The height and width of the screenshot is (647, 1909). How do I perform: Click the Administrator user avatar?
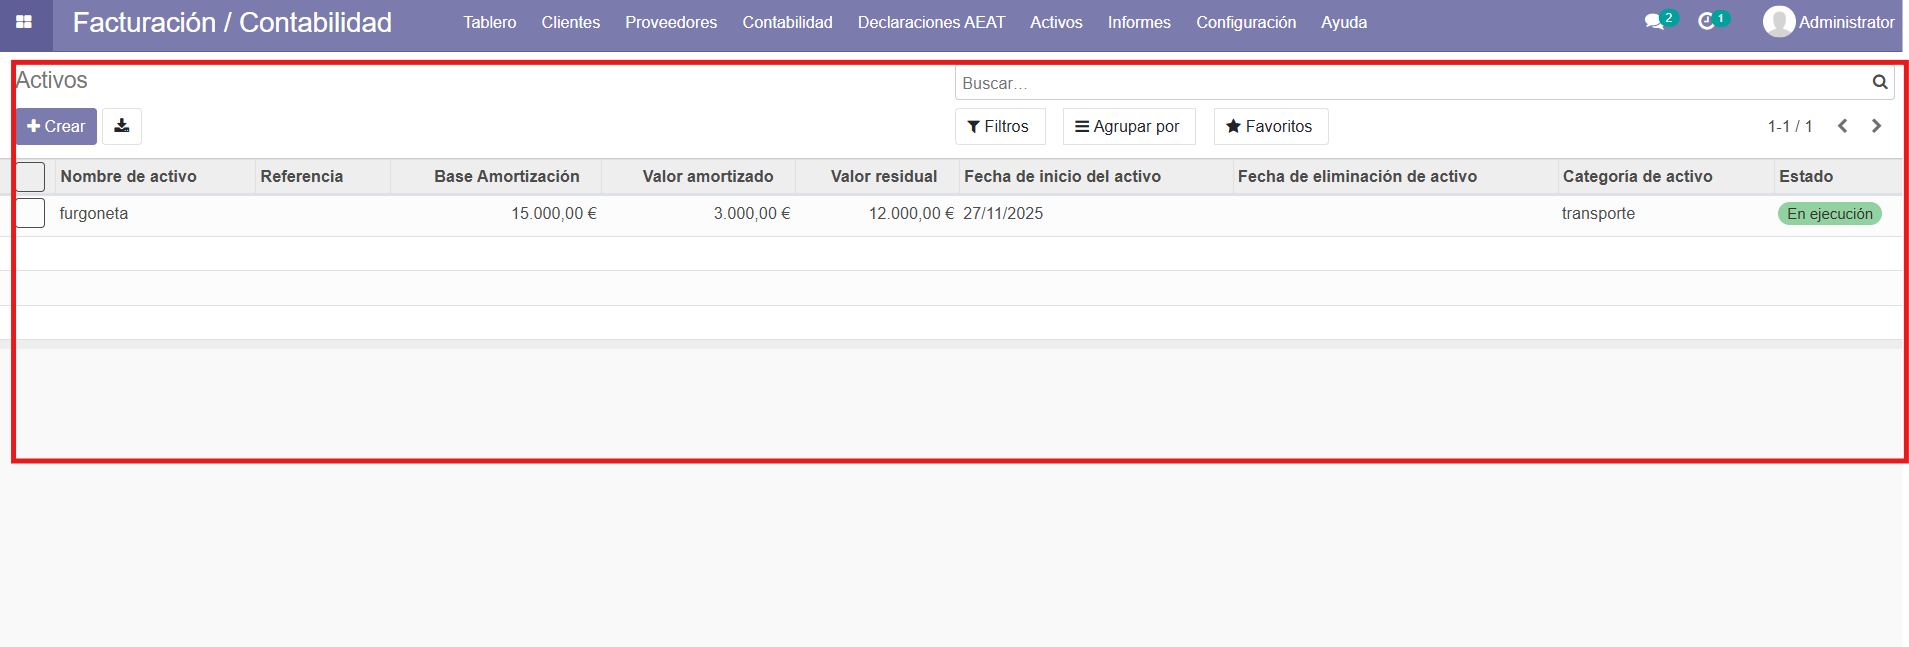[x=1778, y=22]
